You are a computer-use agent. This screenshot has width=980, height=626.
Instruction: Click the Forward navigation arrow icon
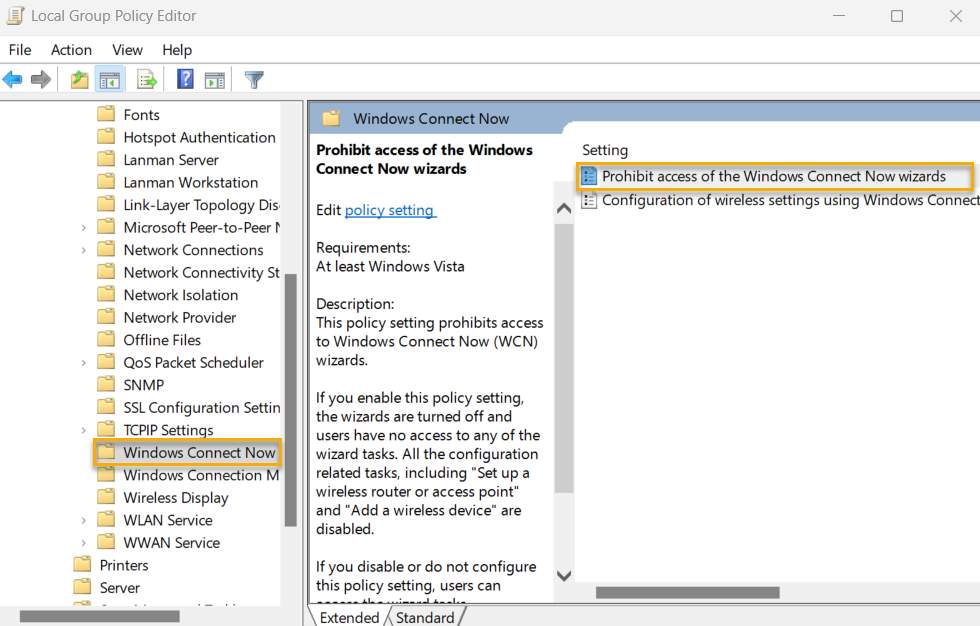(x=39, y=79)
